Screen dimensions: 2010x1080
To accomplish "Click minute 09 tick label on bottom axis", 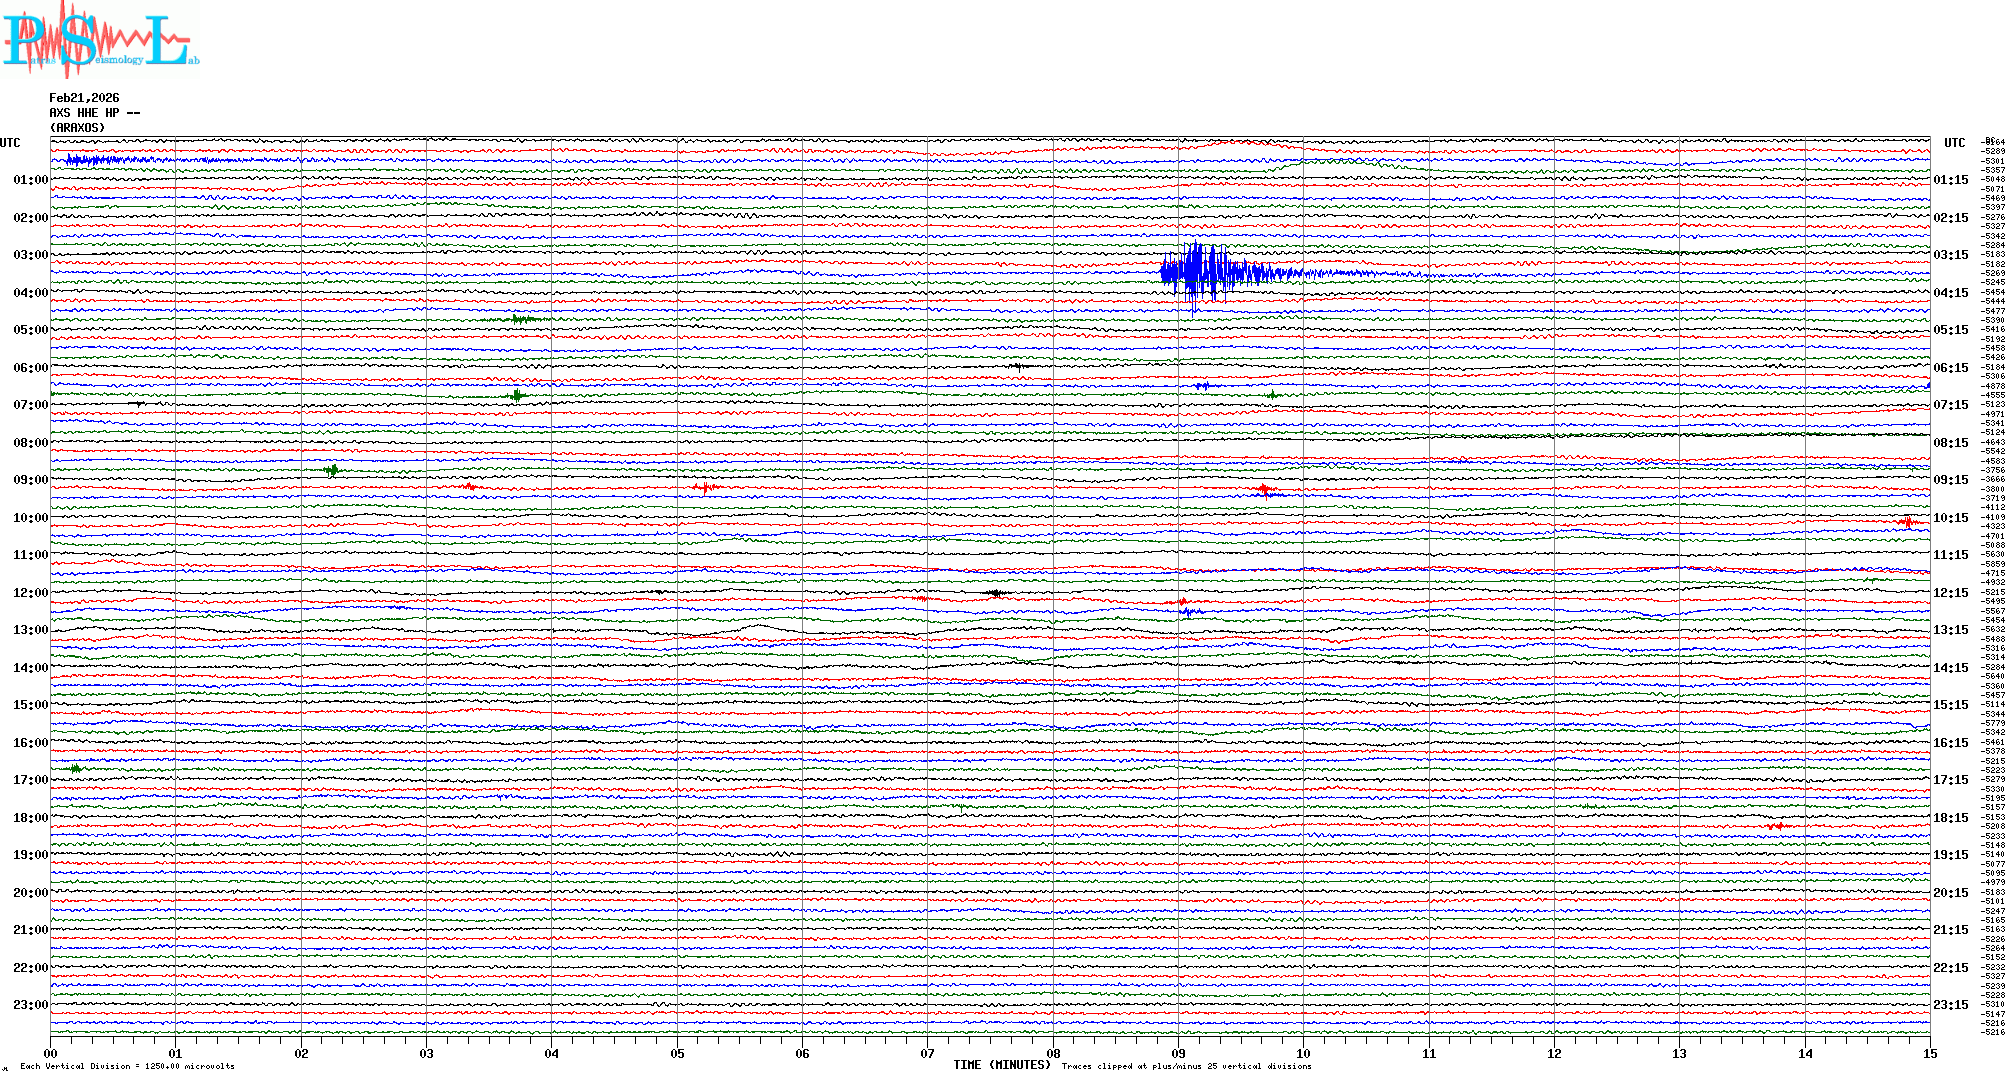I will 1178,1054.
